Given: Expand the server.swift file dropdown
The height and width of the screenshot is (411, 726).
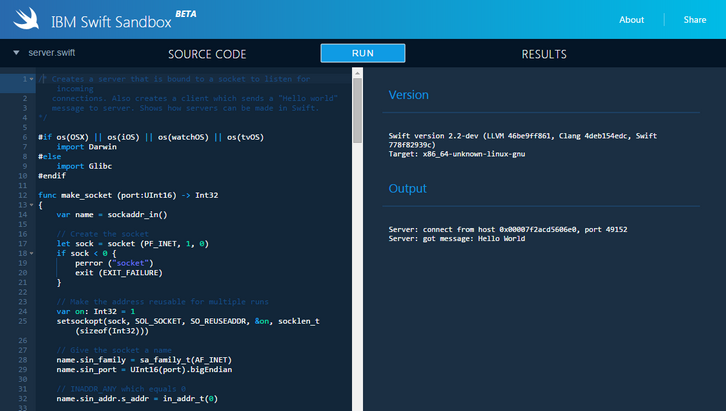Looking at the screenshot, I should pos(17,53).
